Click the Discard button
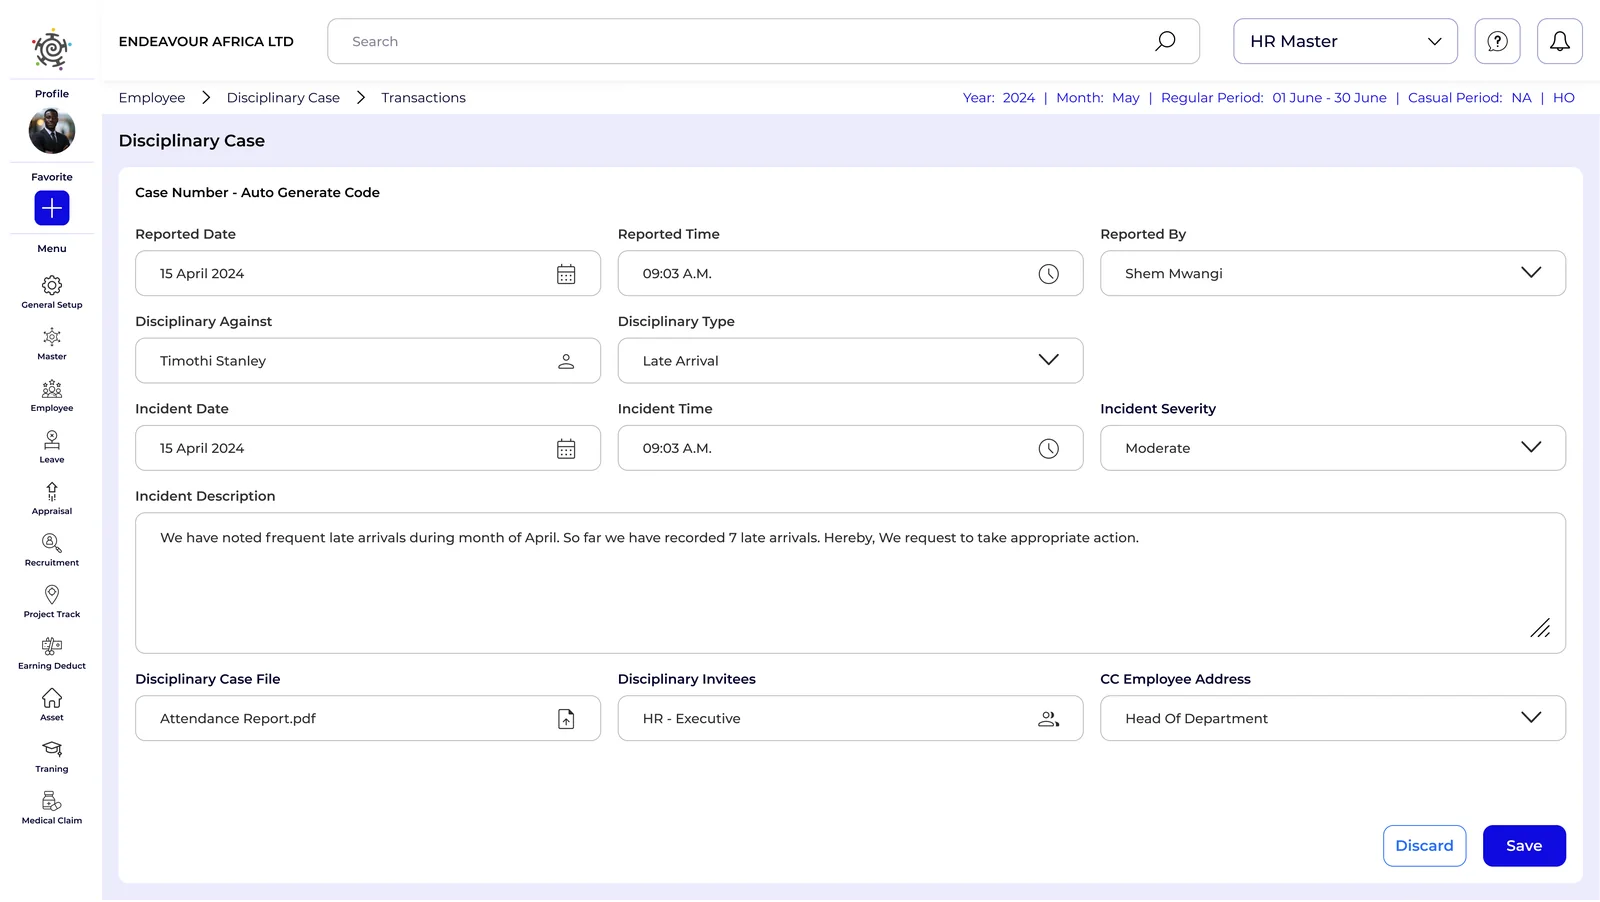This screenshot has height=902, width=1600. tap(1424, 846)
